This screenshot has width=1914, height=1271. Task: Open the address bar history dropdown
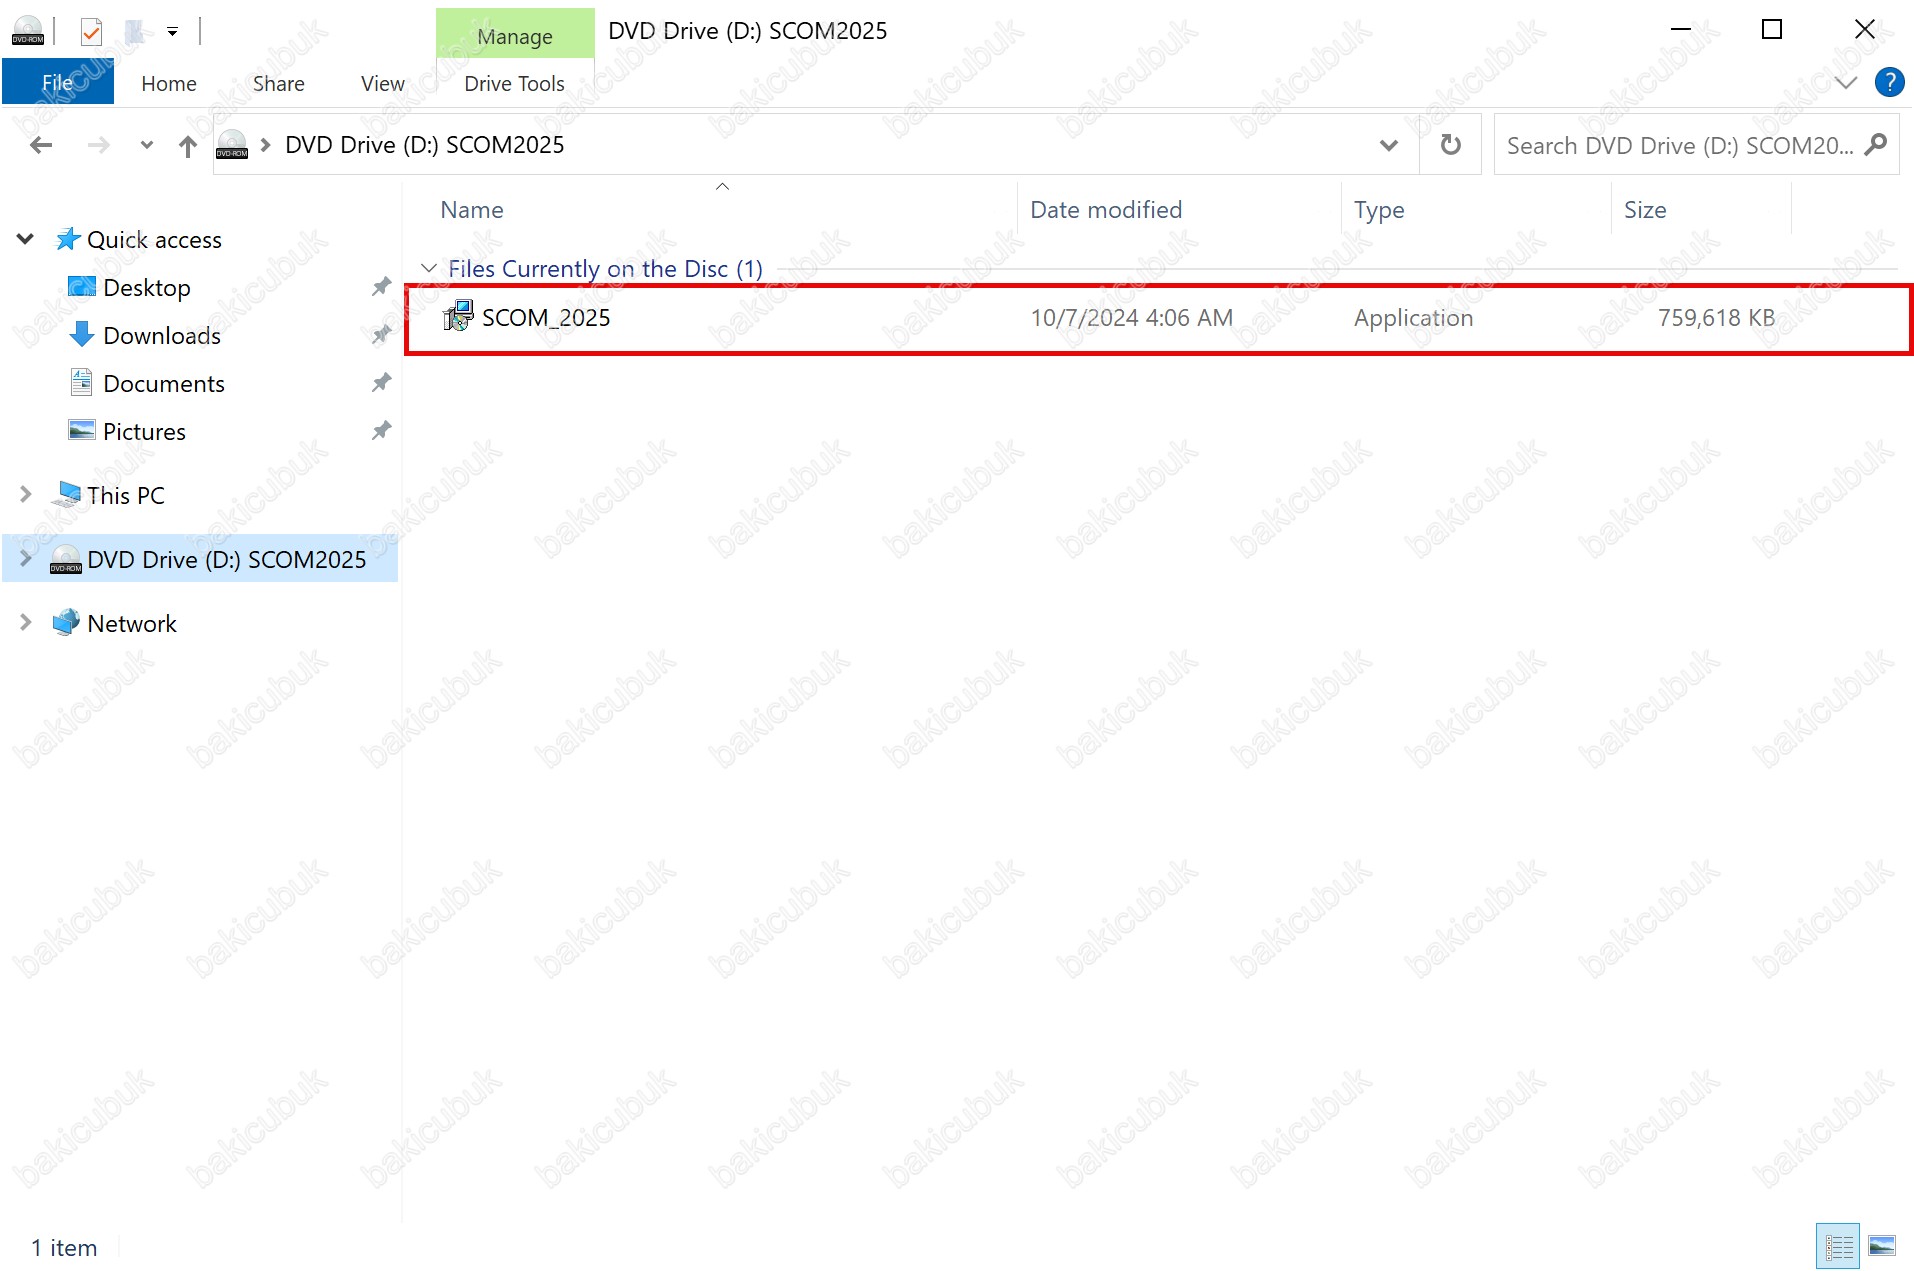[x=1388, y=146]
